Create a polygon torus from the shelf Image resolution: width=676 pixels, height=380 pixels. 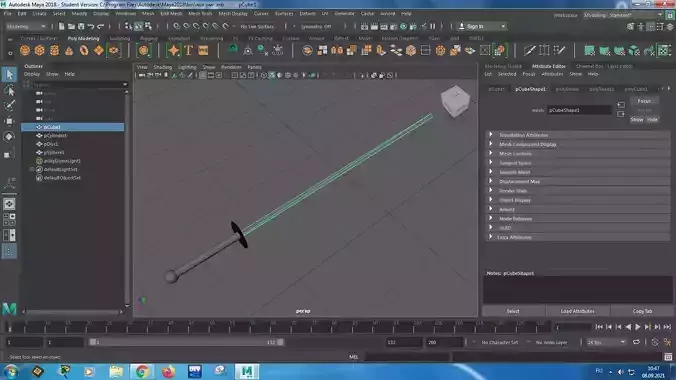click(84, 50)
